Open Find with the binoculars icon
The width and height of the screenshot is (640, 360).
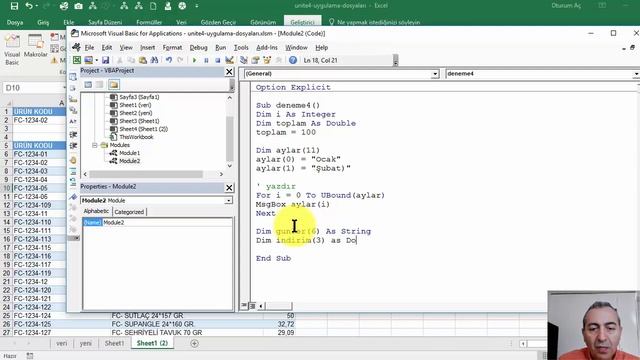[x=154, y=60]
